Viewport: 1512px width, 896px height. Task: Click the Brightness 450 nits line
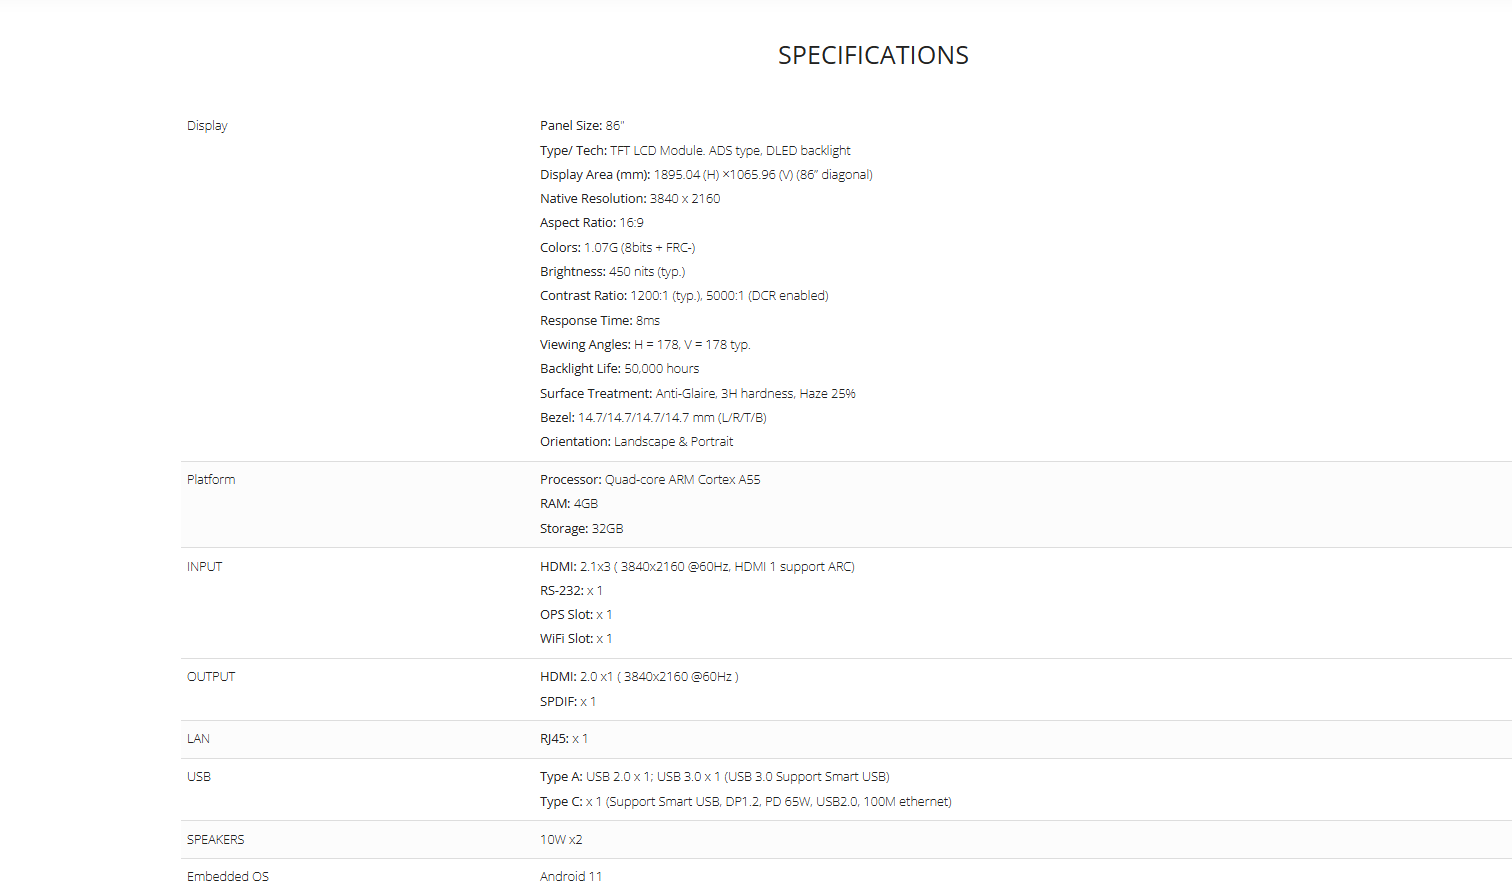click(612, 272)
